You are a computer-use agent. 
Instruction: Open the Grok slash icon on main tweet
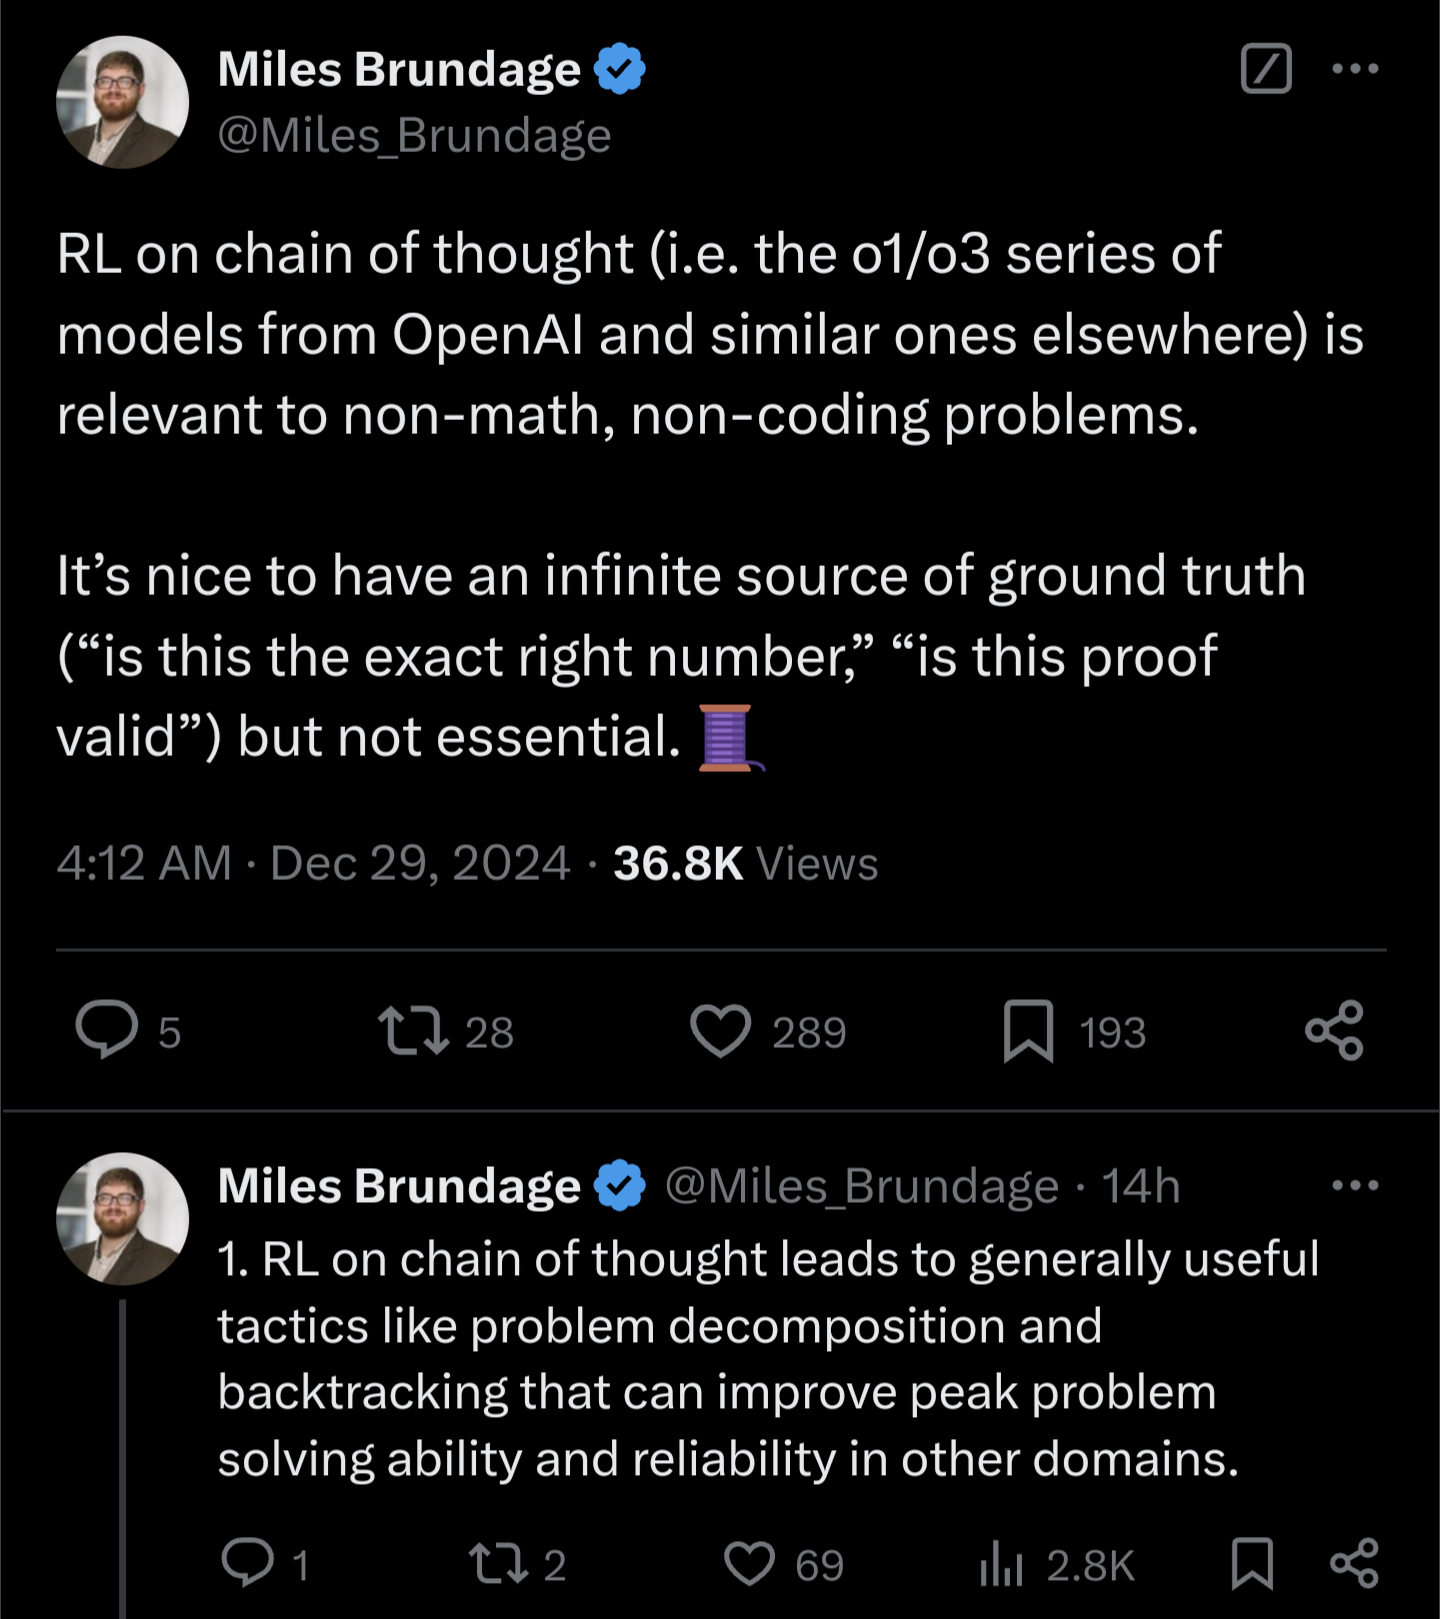1266,69
